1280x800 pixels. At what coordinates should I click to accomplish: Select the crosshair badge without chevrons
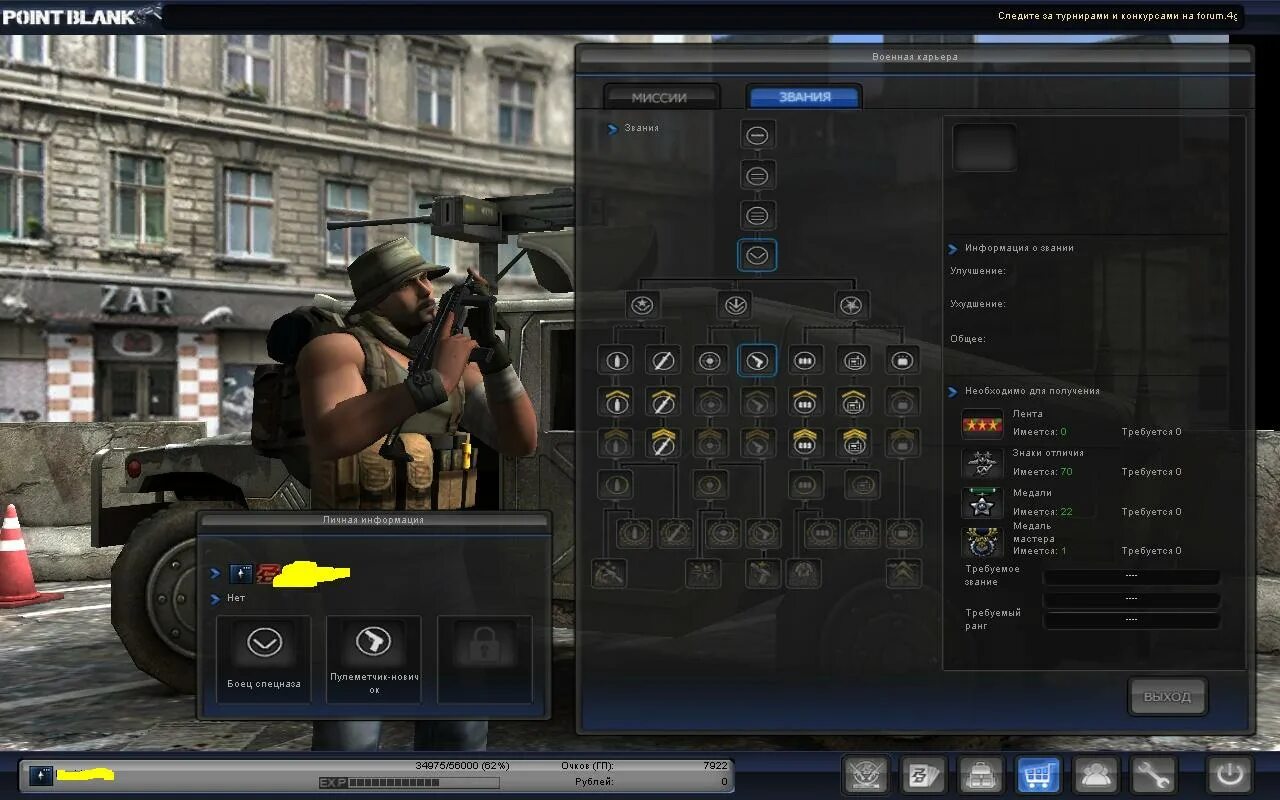[711, 360]
